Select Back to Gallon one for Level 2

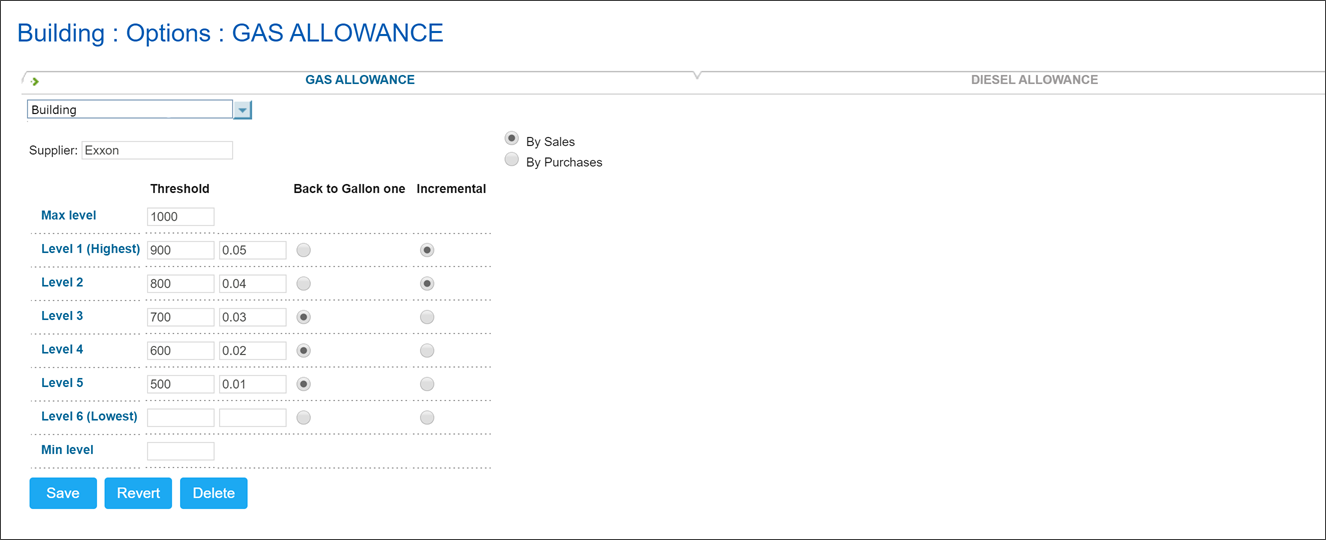(304, 284)
